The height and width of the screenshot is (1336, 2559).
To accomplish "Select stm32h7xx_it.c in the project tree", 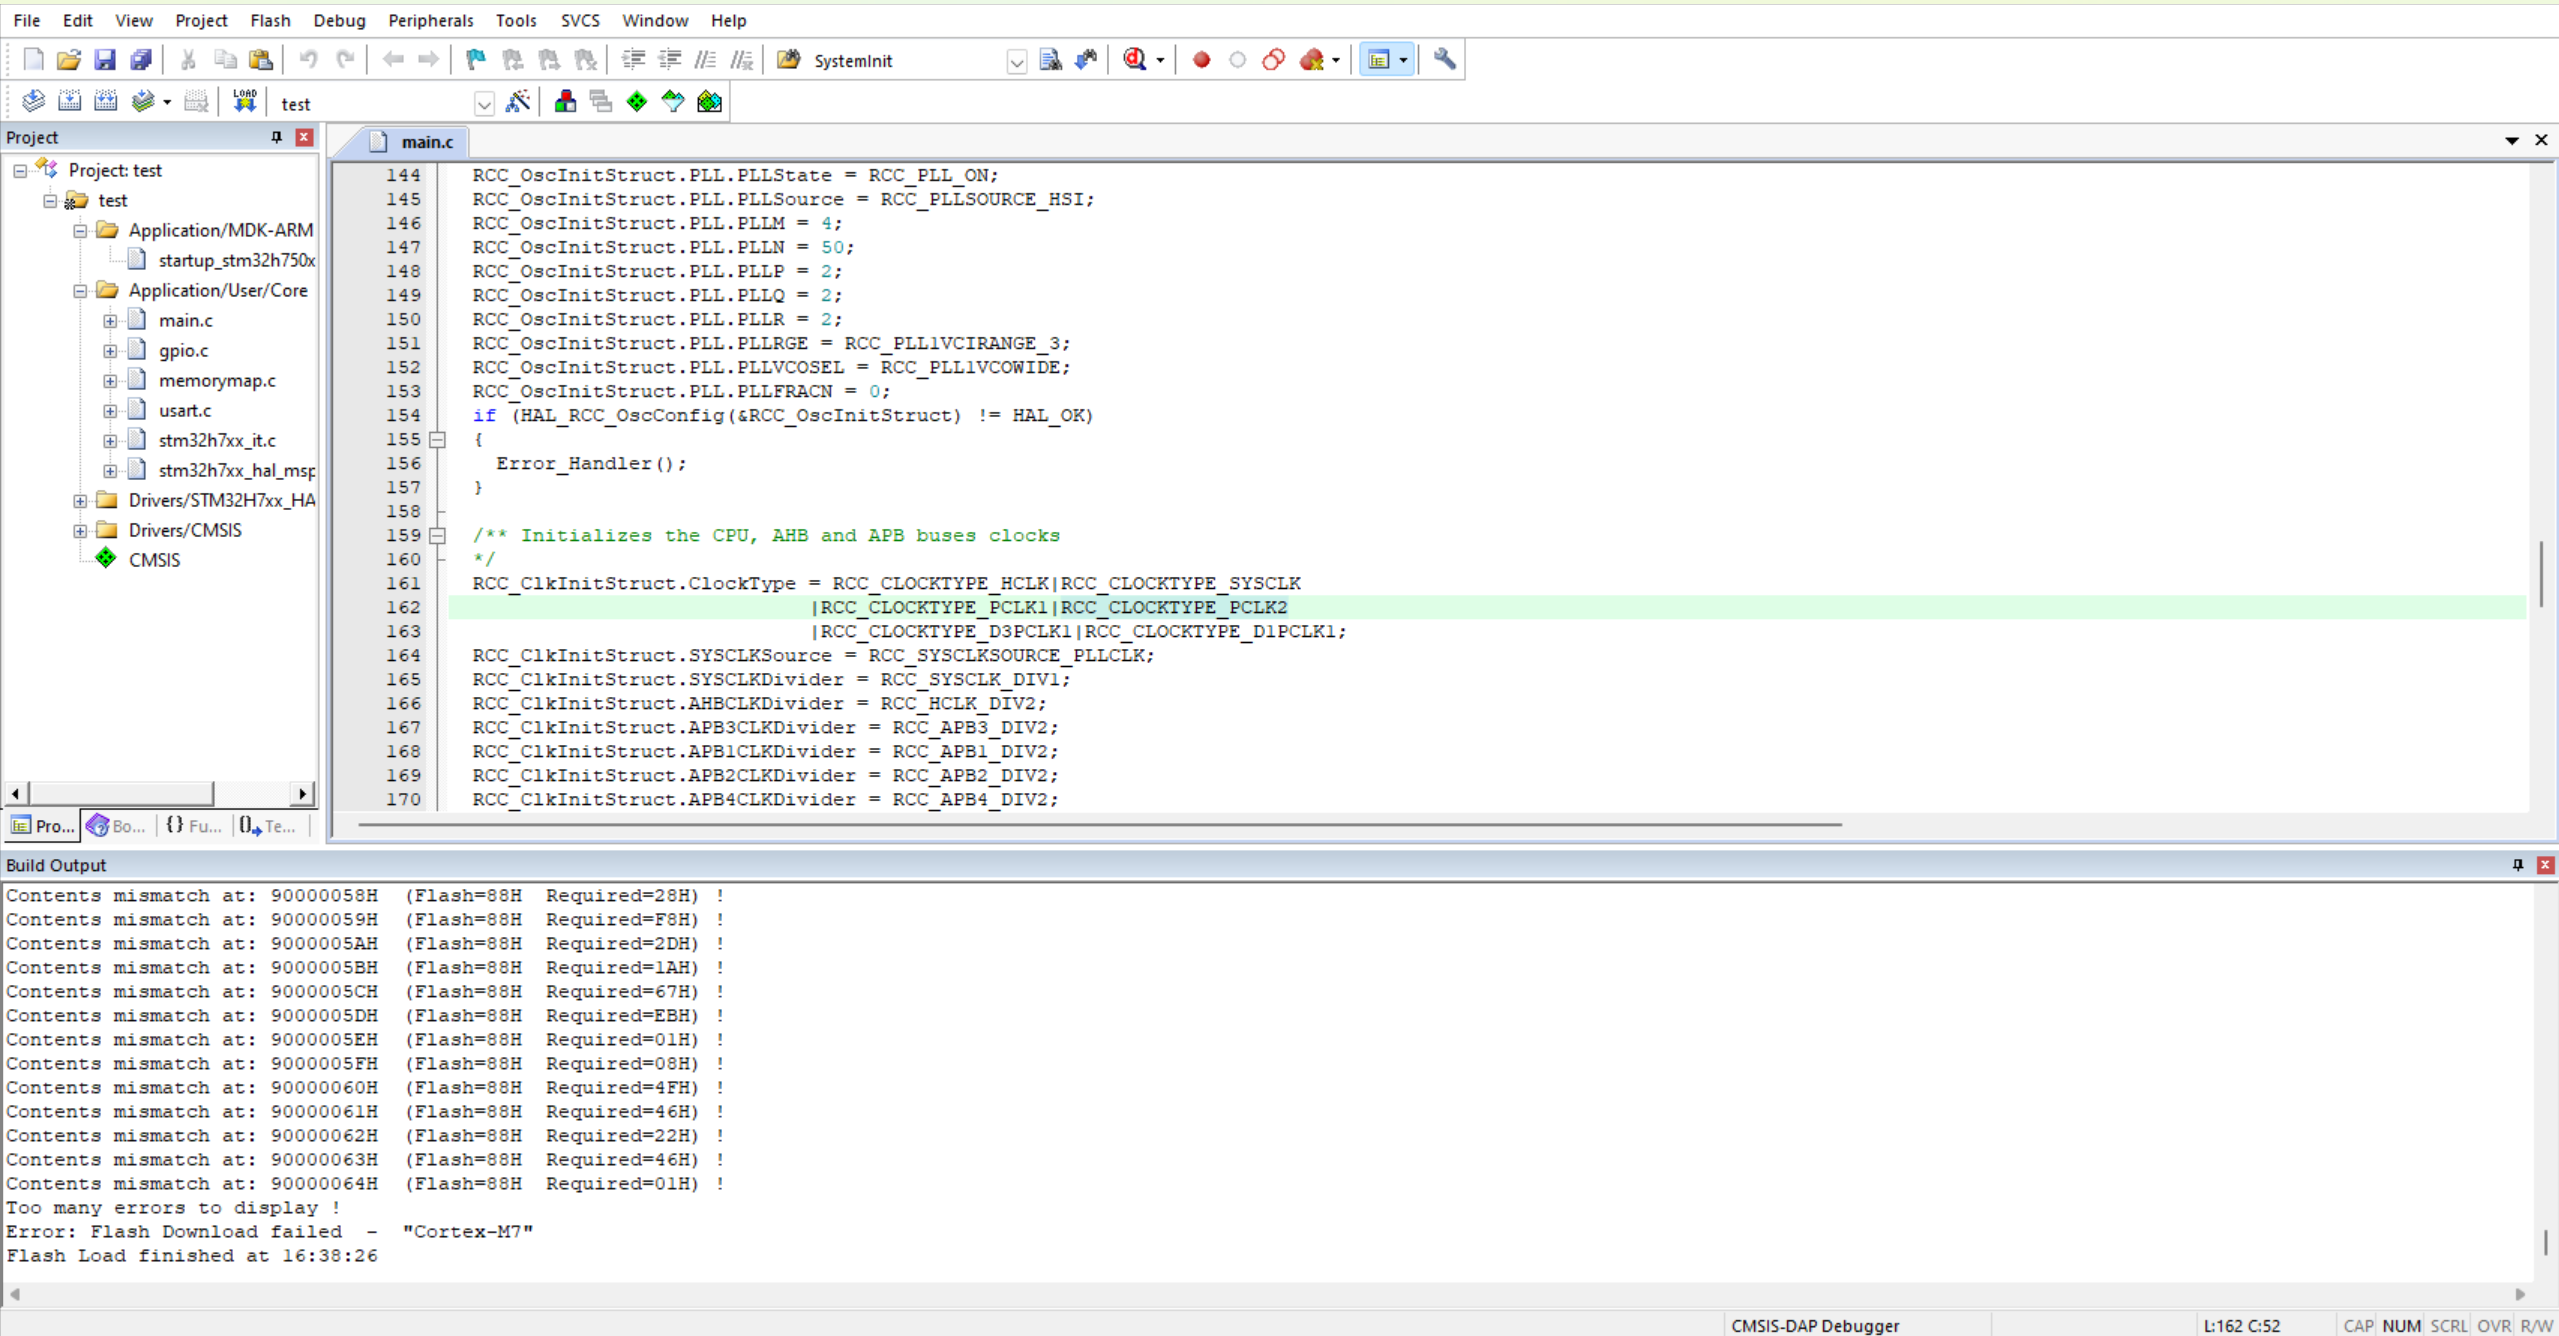I will coord(217,441).
